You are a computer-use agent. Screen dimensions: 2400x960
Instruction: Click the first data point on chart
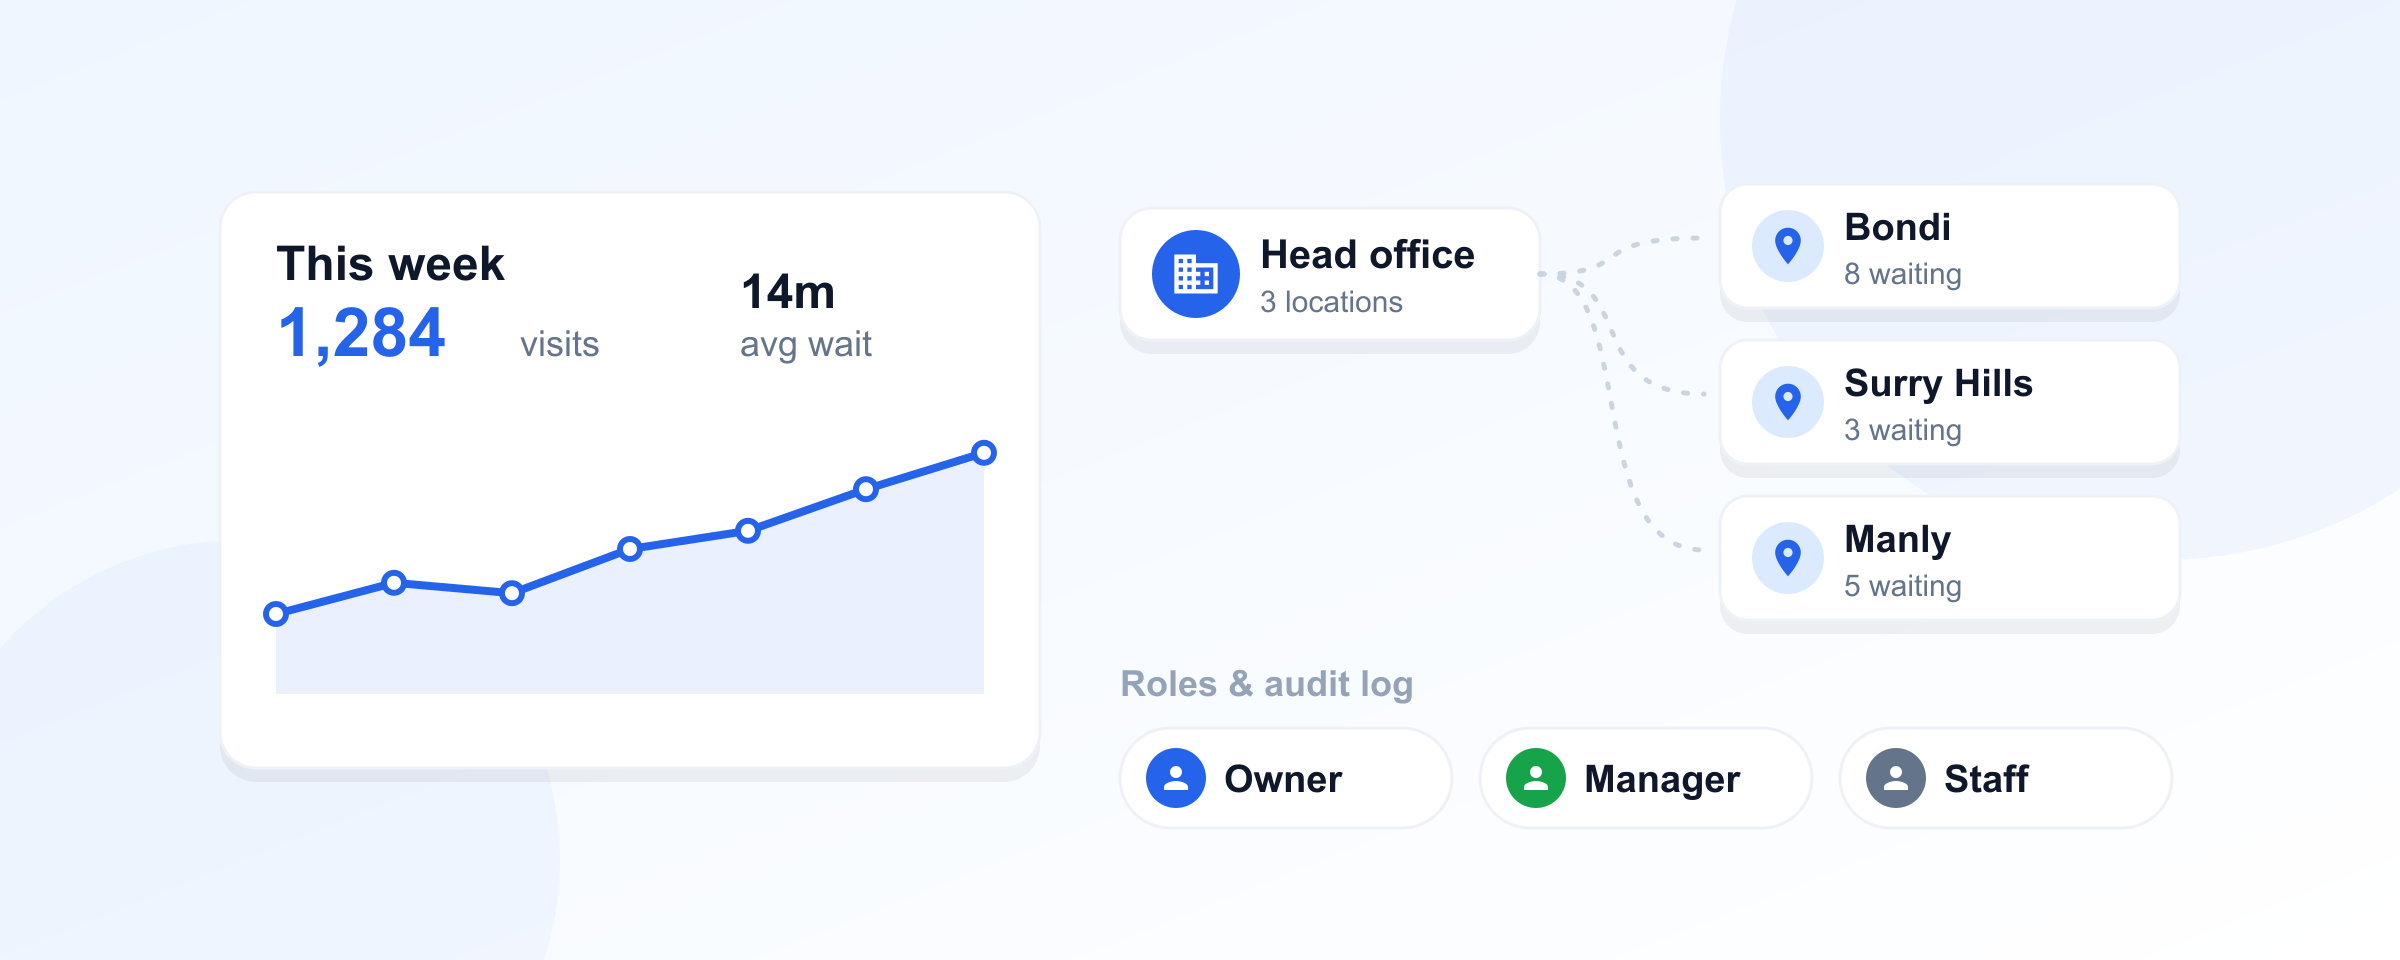(x=276, y=613)
